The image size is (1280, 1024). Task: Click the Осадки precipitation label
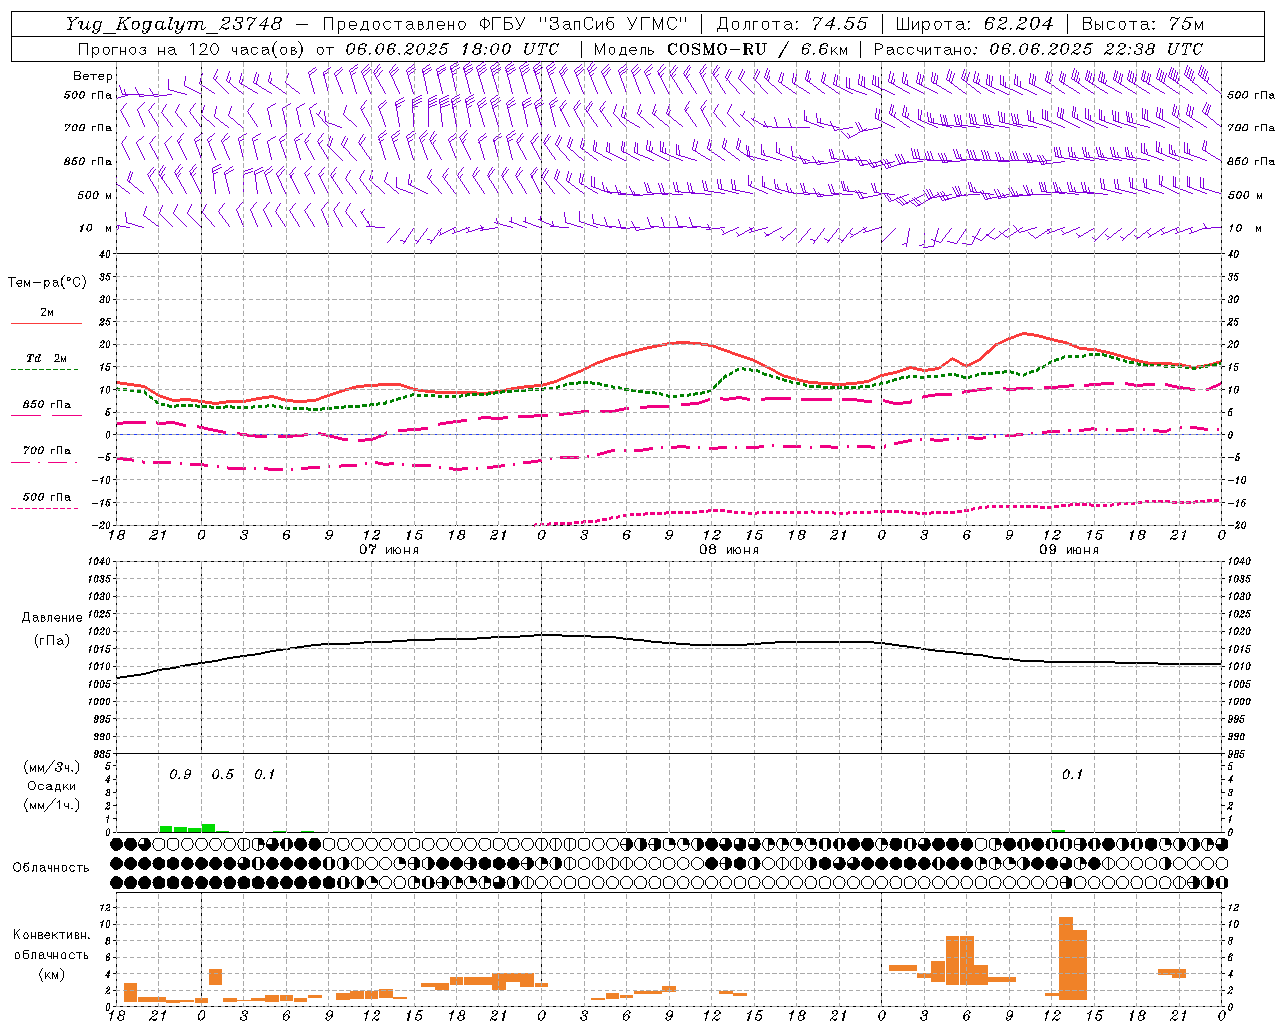click(52, 786)
